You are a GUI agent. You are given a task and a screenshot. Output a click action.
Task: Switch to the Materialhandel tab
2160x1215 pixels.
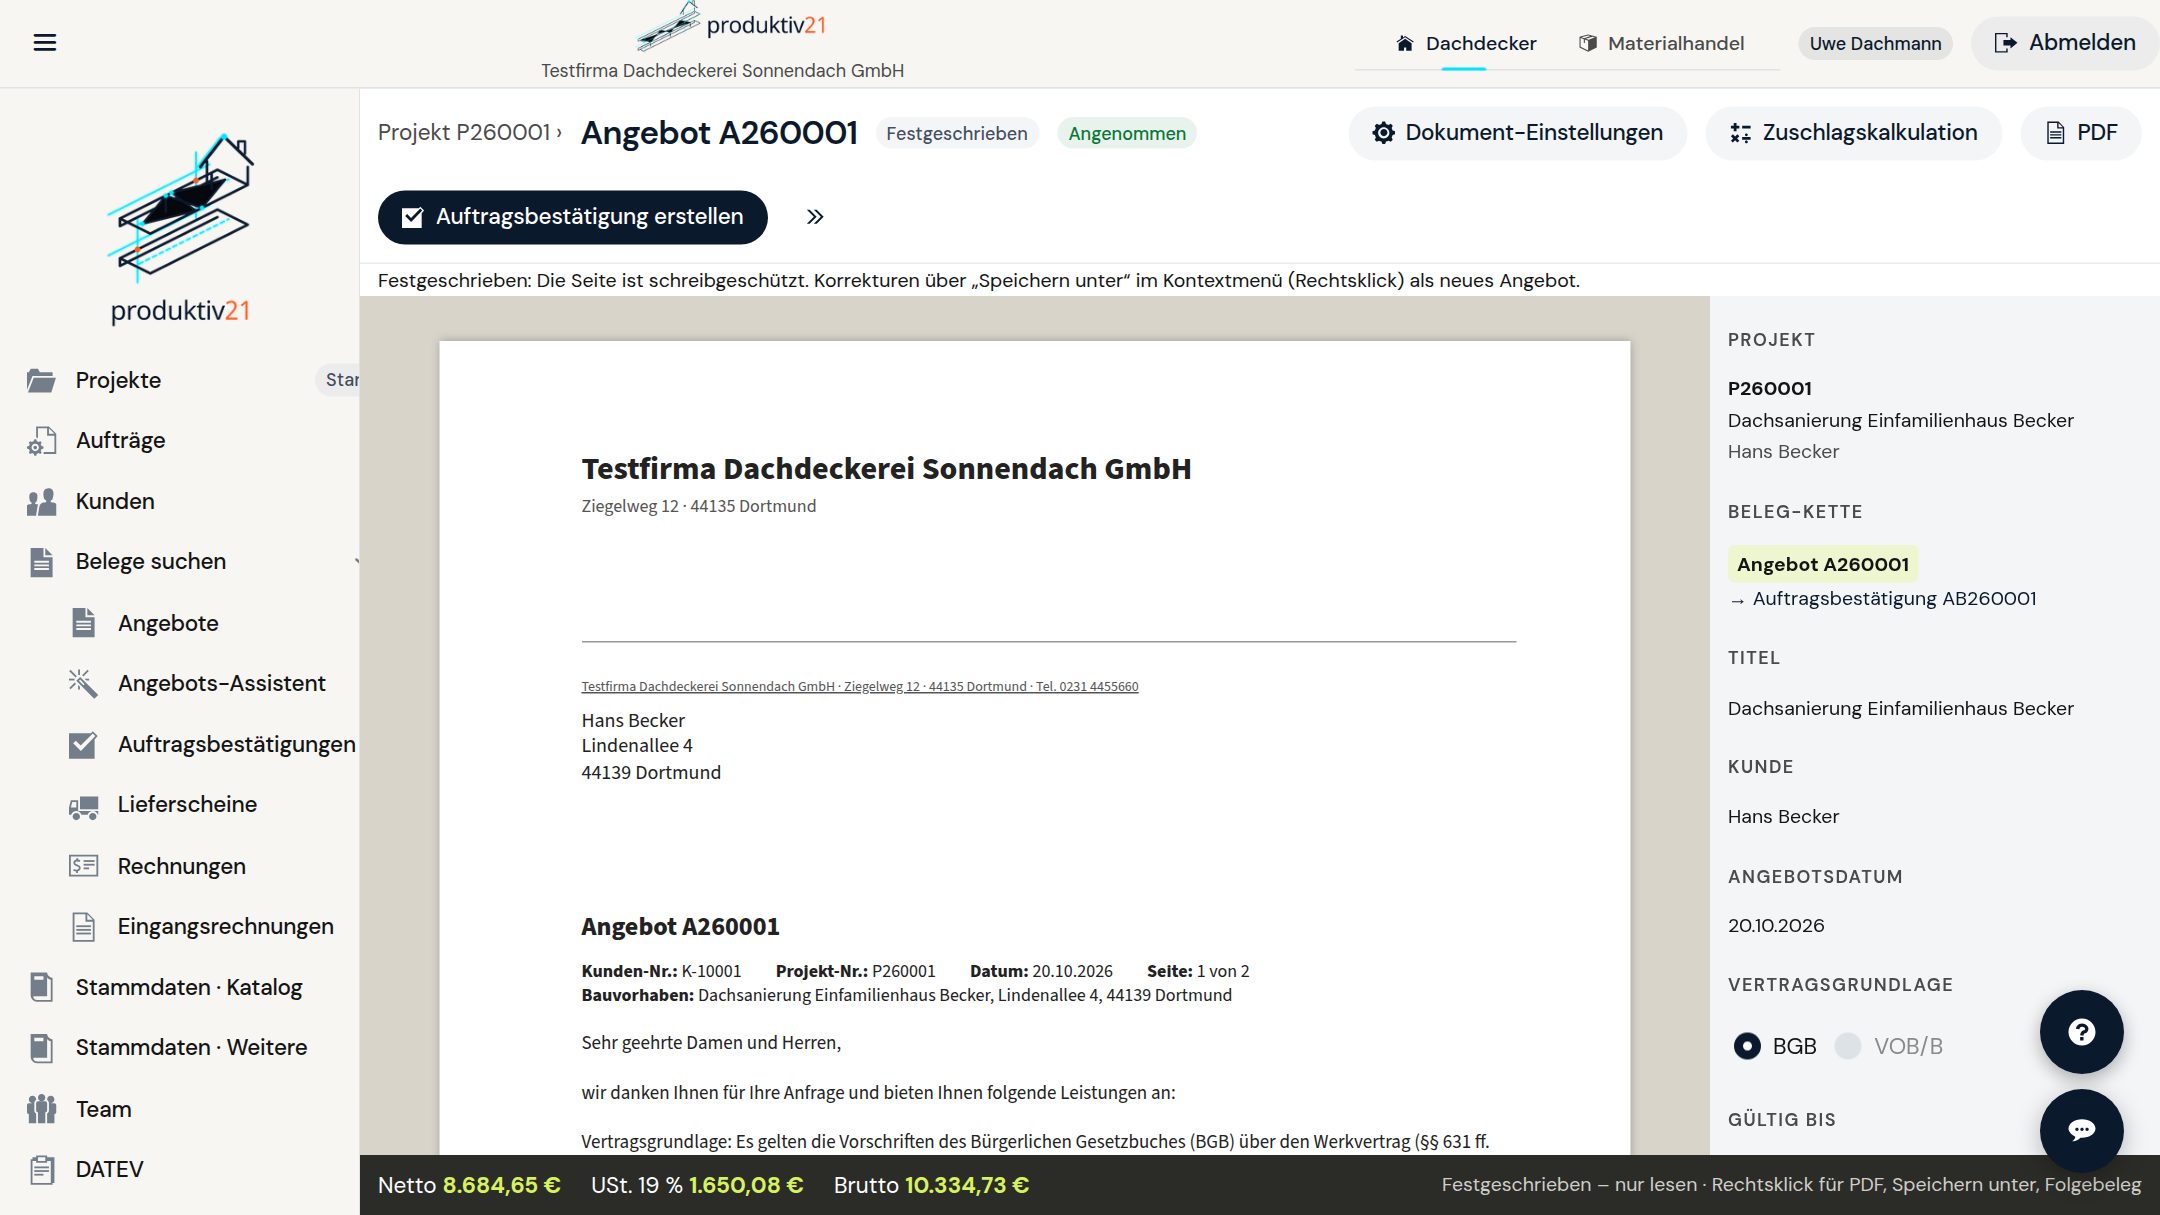click(1661, 43)
